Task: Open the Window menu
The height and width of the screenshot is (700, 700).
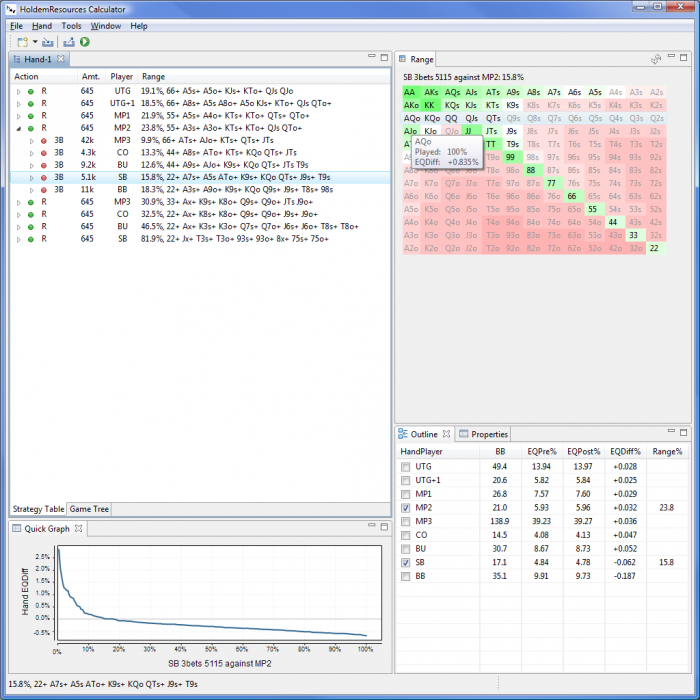Action: tap(106, 26)
